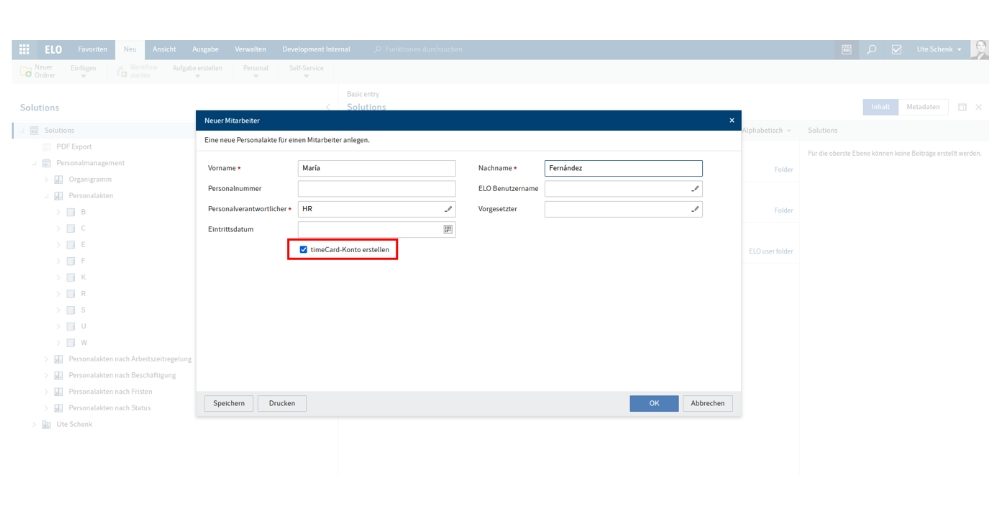Switch to the Favoriten ribbon tab
This screenshot has width=1000, height=515.
click(x=92, y=49)
